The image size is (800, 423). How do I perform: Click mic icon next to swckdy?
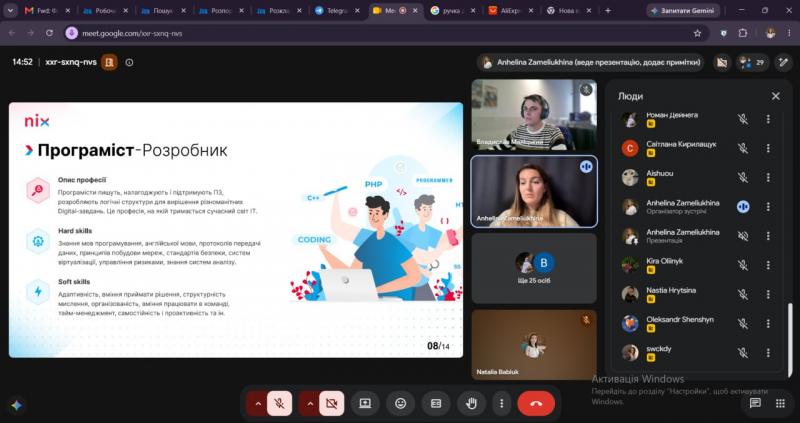click(743, 353)
